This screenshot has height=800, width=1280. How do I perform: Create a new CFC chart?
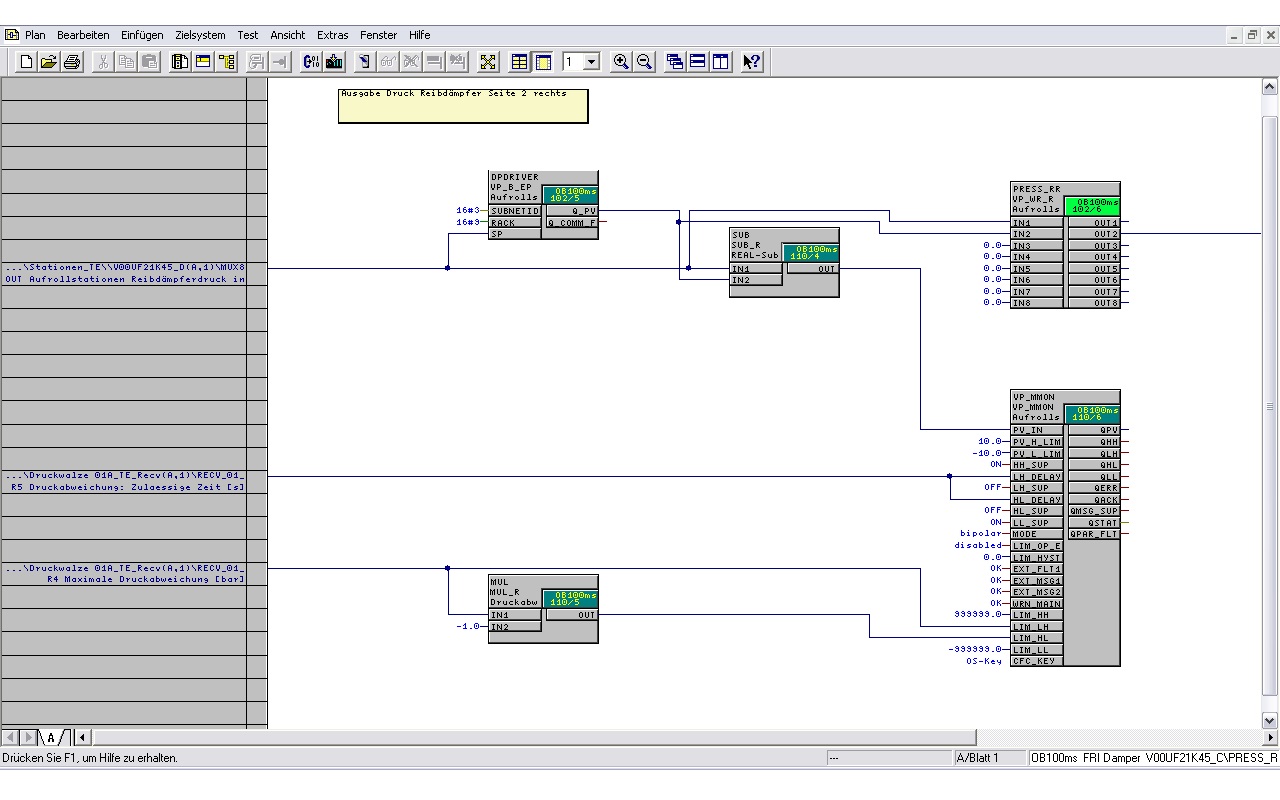coord(24,61)
